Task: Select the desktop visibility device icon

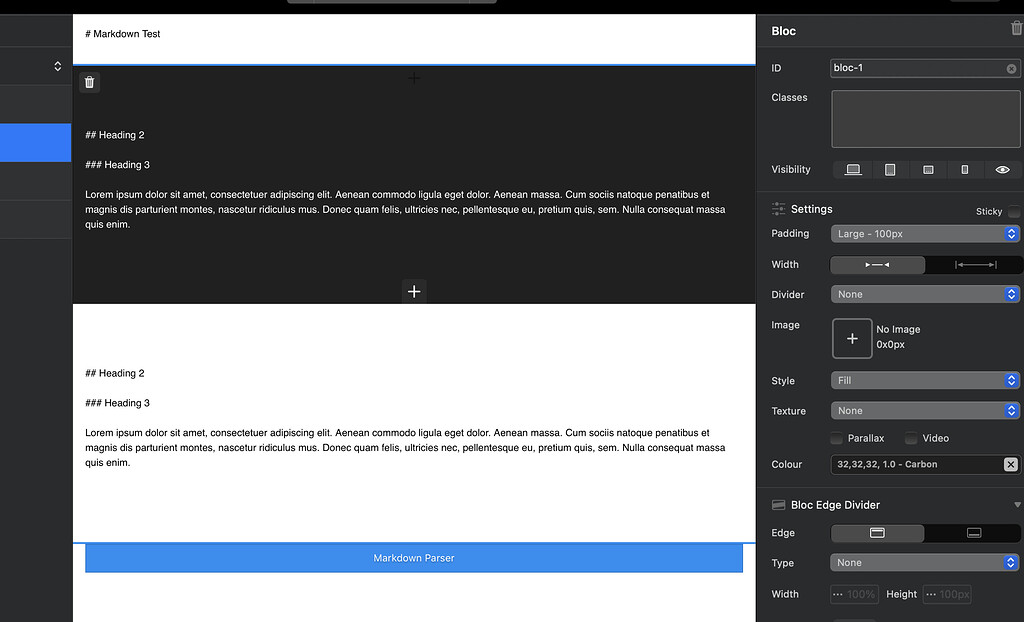Action: (x=852, y=169)
